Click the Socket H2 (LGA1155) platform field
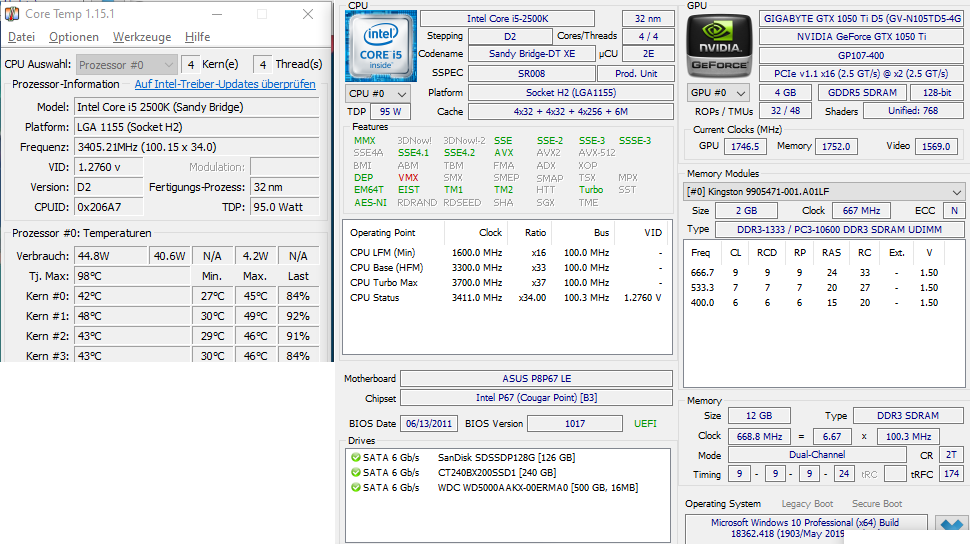970x544 pixels. [571, 93]
